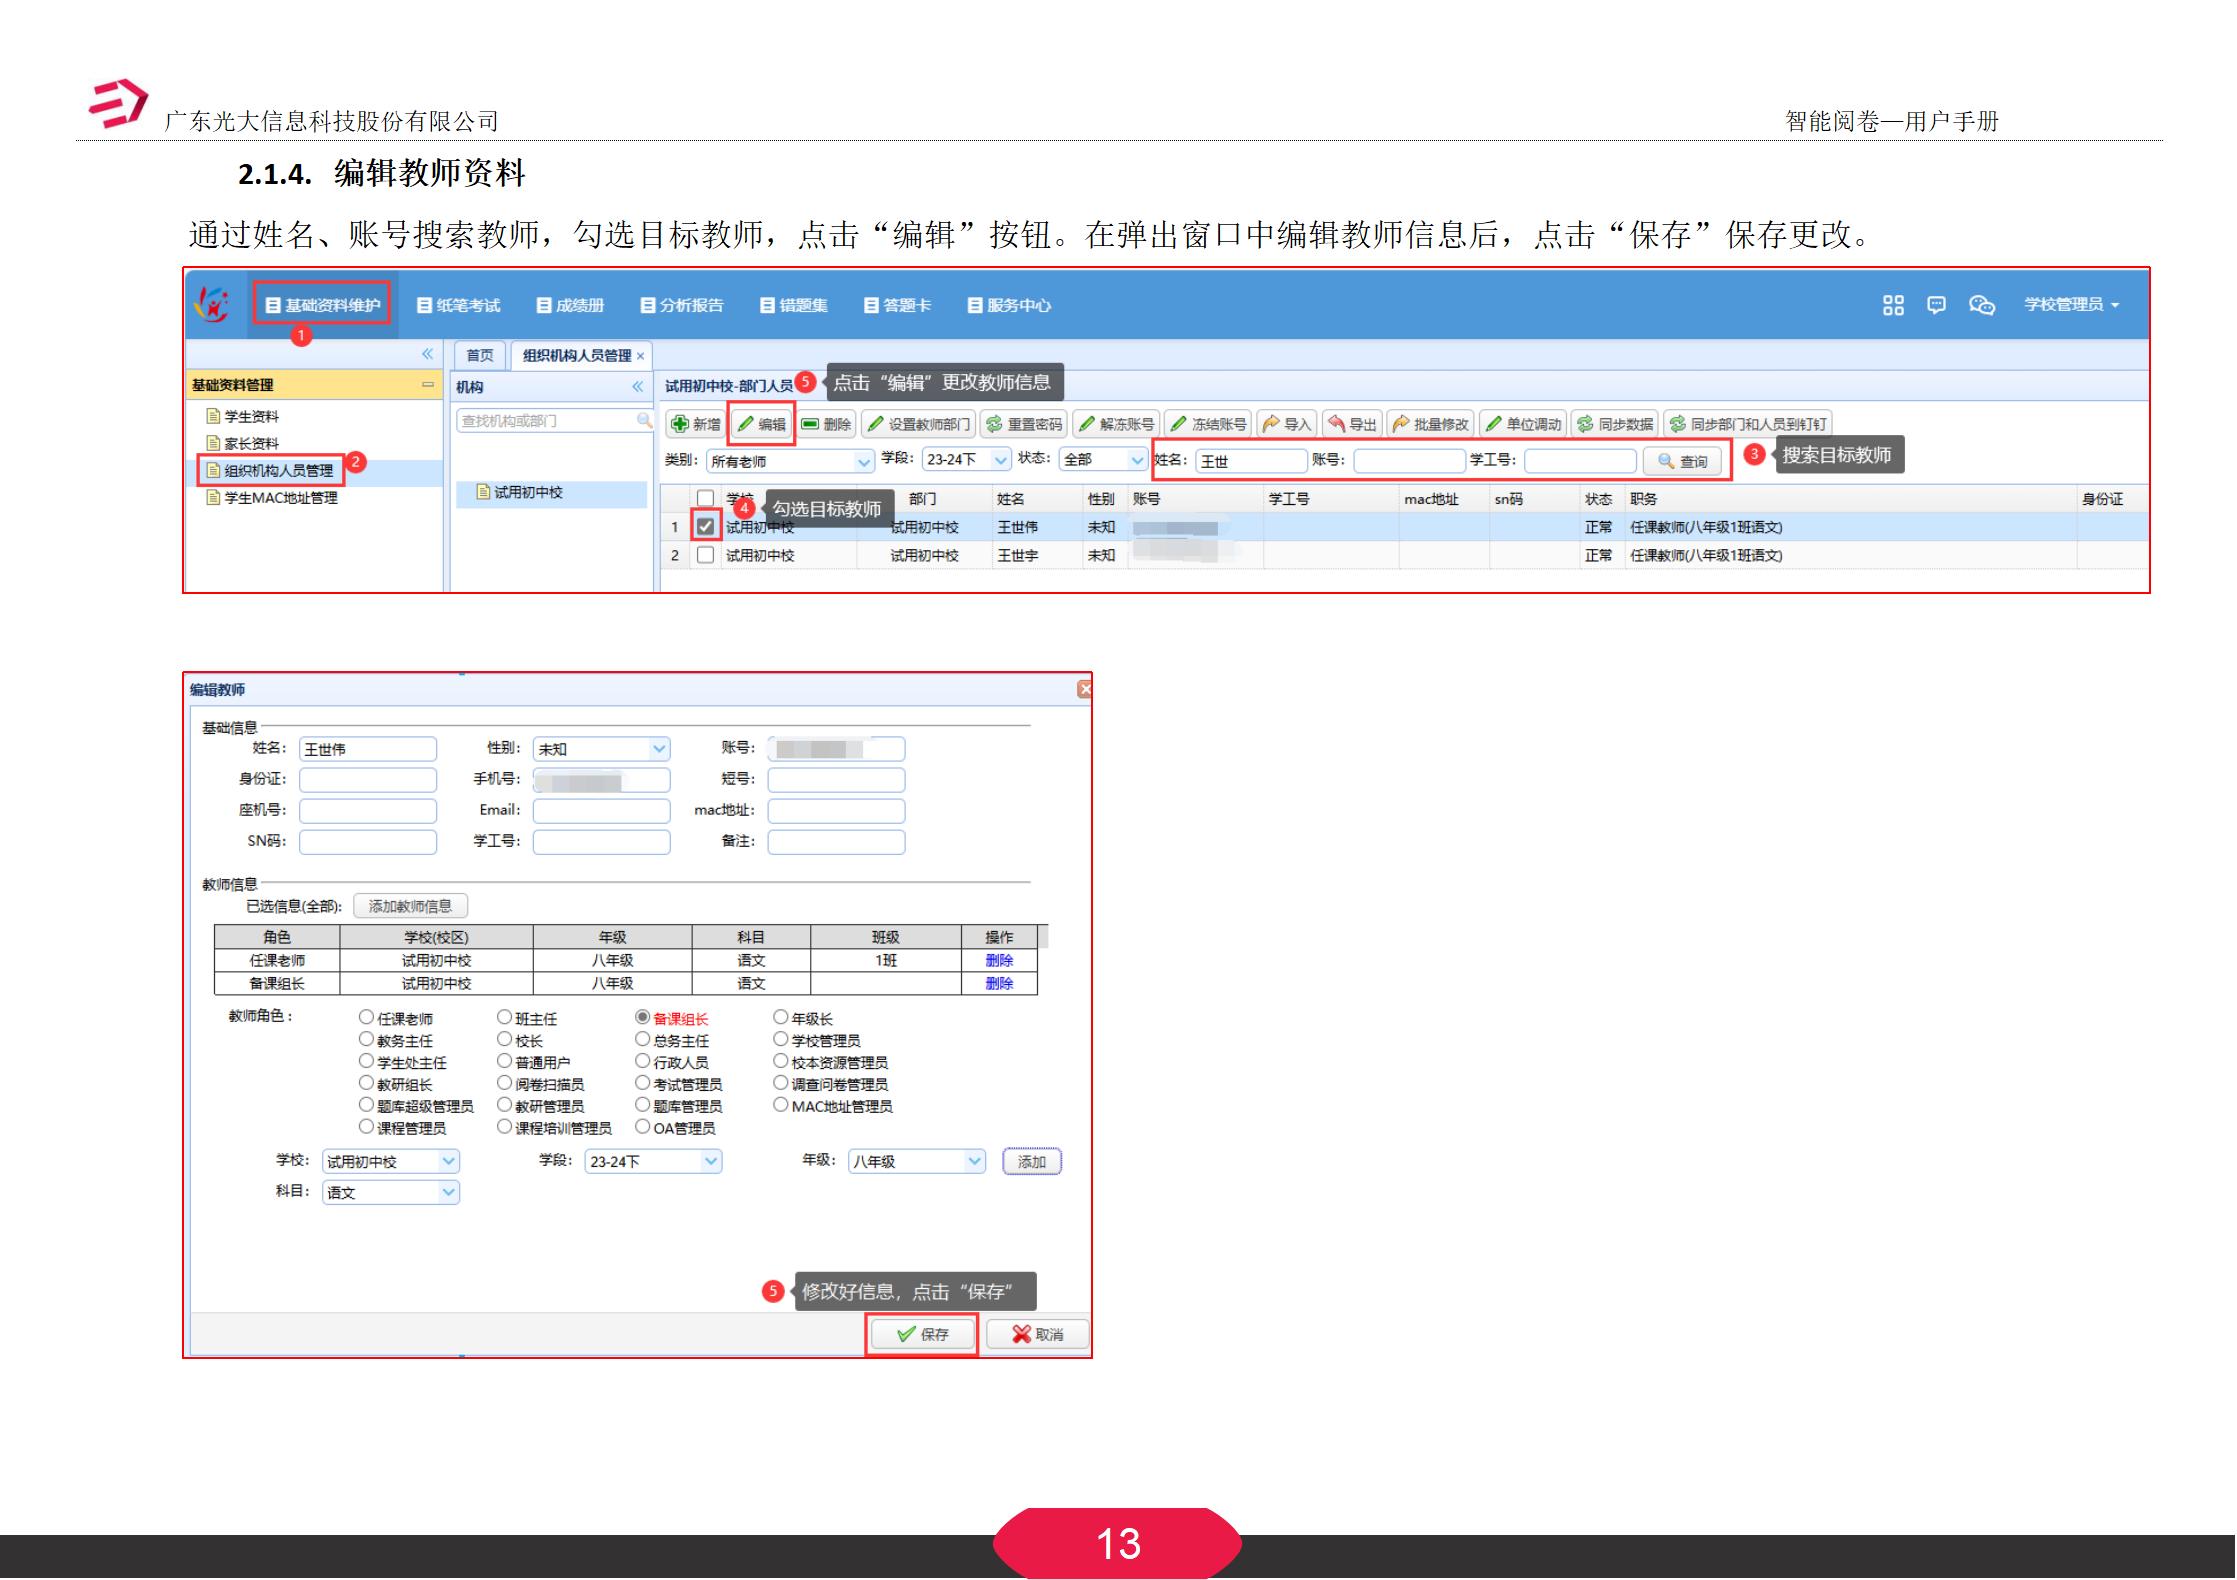Click the 导出 (export) toolbar icon
The height and width of the screenshot is (1580, 2237).
(1353, 423)
